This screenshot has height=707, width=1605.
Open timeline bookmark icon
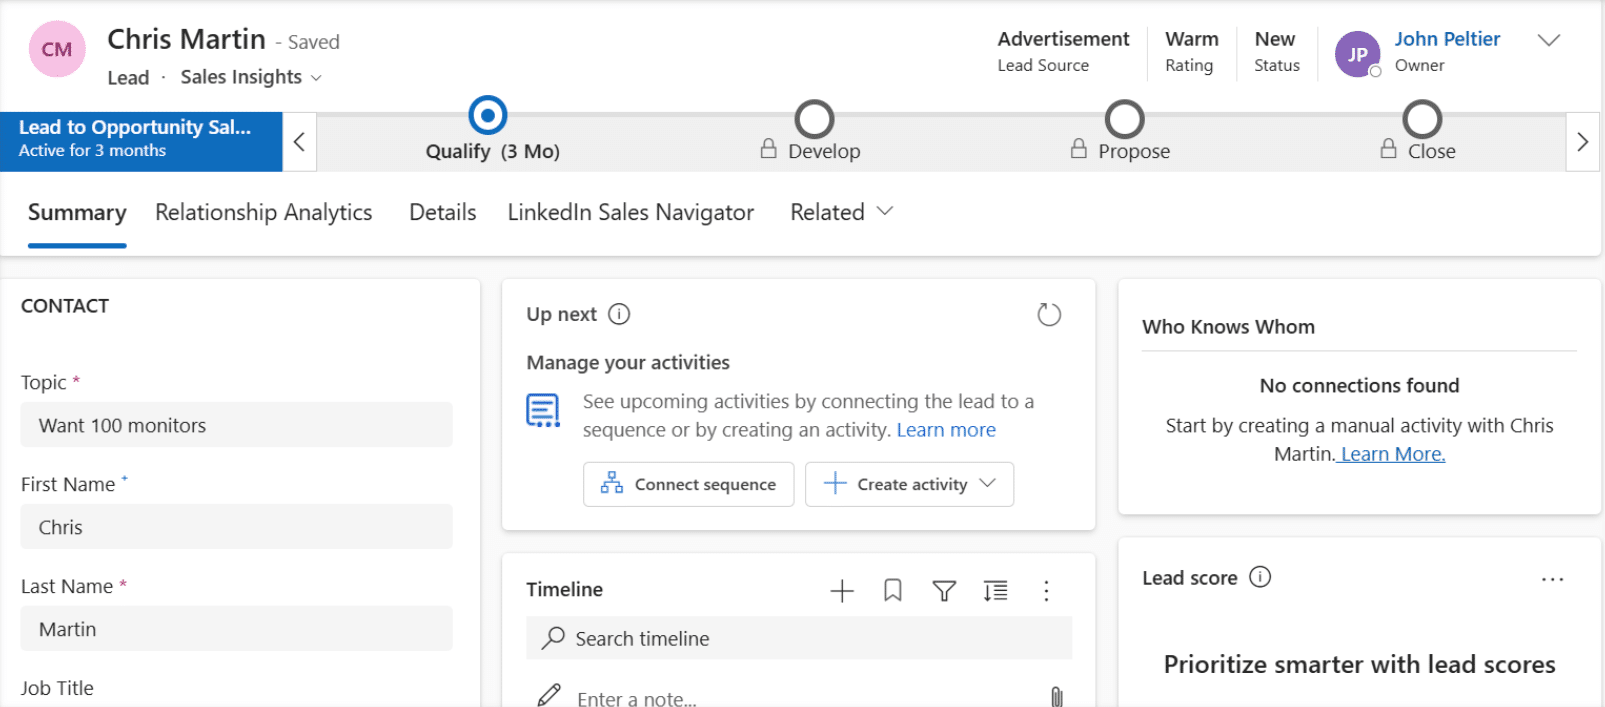click(893, 591)
